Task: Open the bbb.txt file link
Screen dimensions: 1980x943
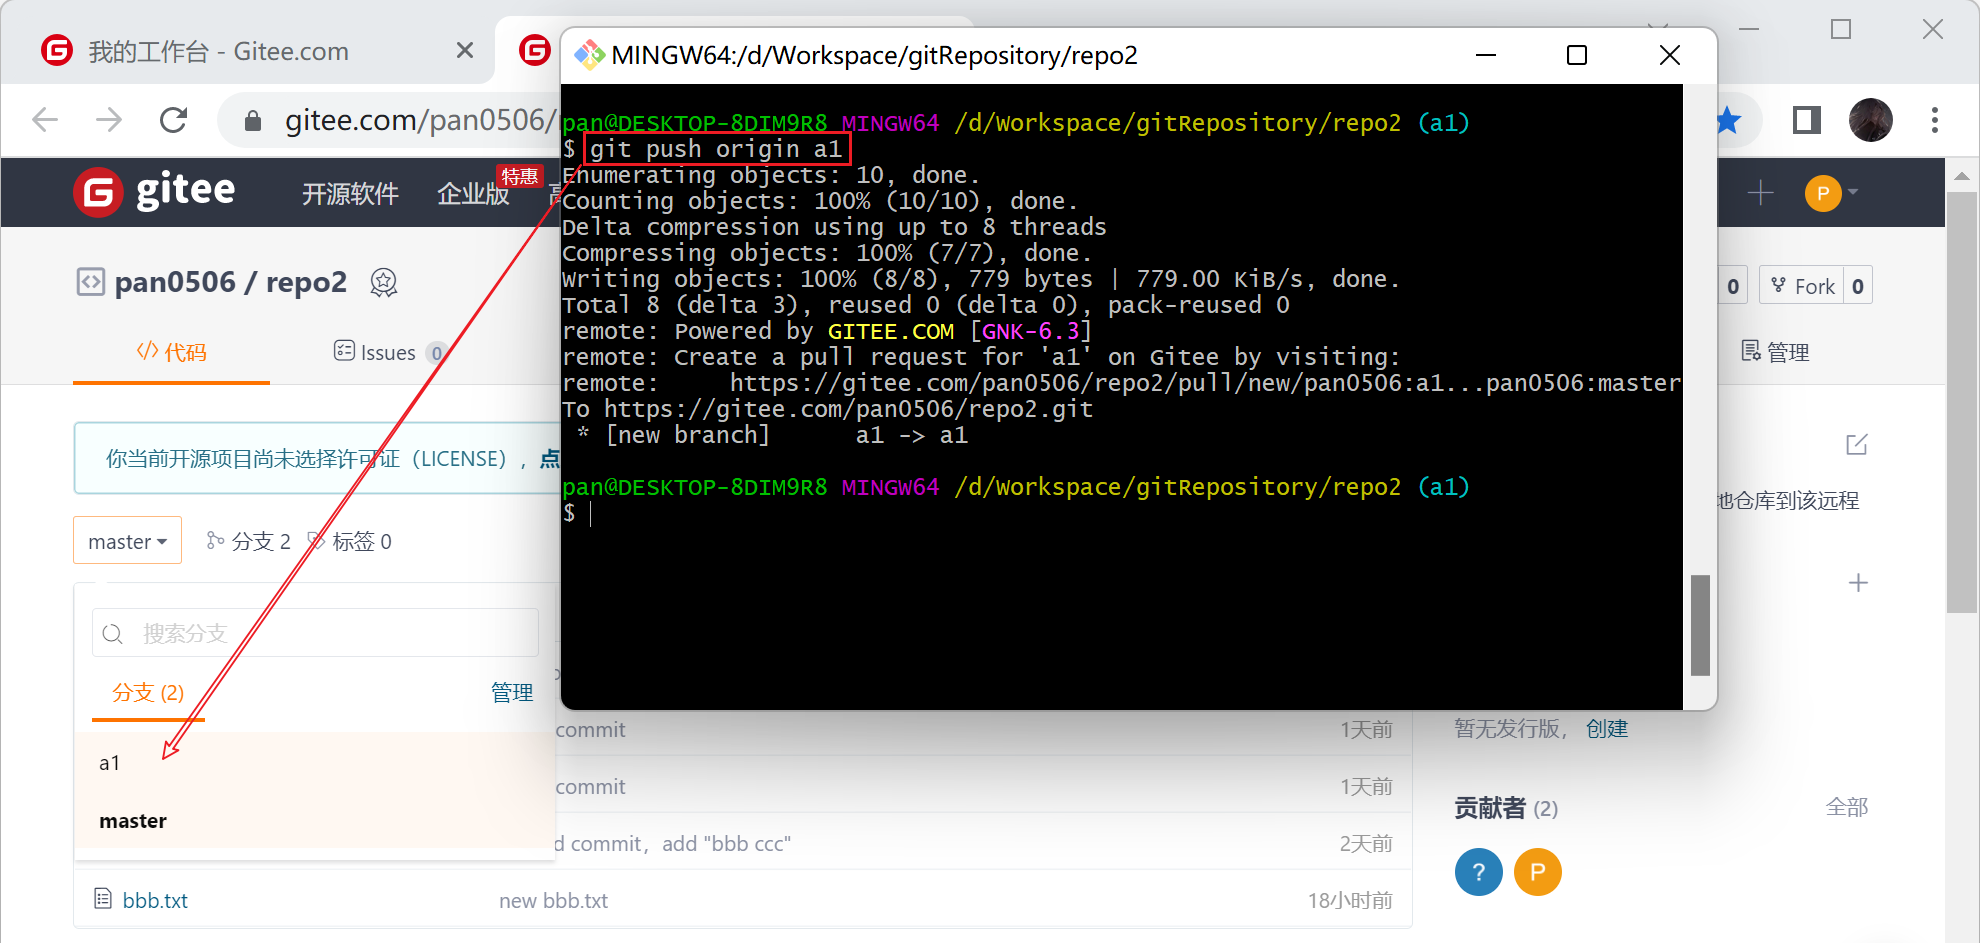Action: click(155, 900)
